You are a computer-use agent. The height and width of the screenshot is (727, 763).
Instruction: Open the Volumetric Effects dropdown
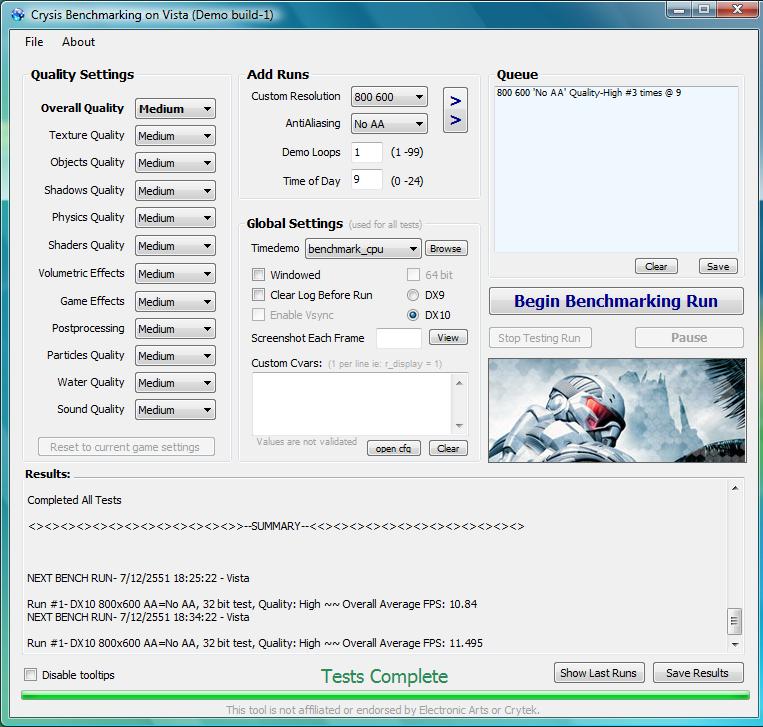(175, 274)
